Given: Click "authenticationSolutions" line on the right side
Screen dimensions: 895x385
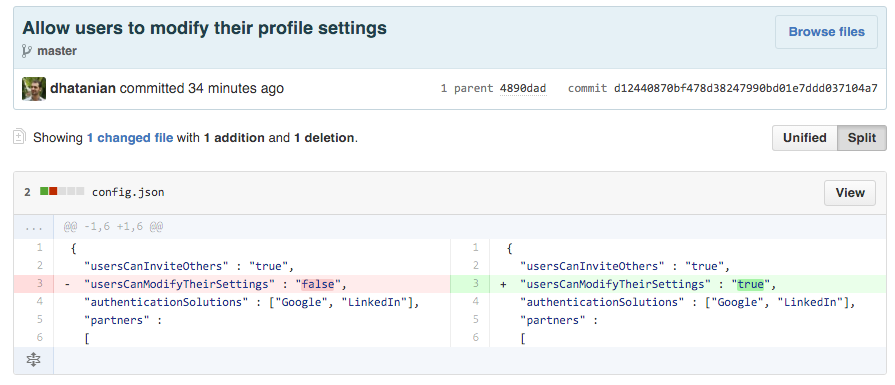Looking at the screenshot, I should click(687, 302).
